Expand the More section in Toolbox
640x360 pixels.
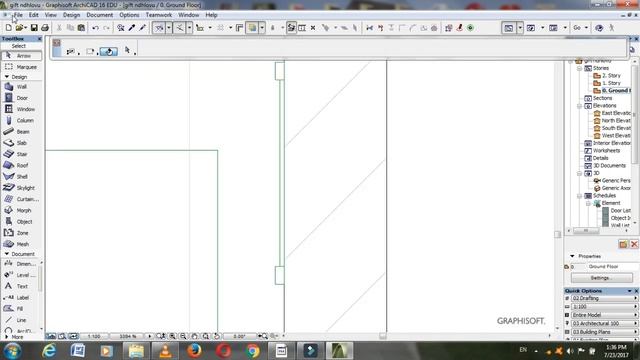[7, 337]
